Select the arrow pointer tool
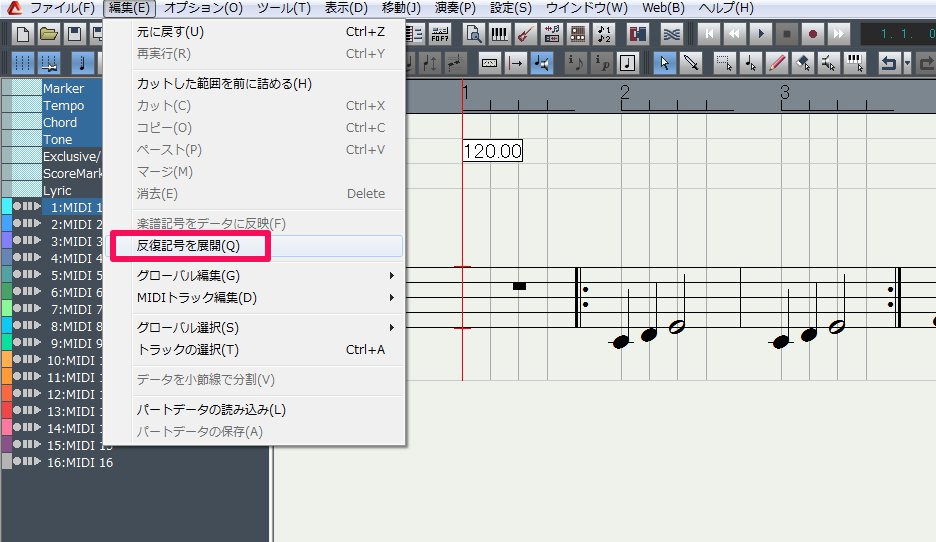This screenshot has width=936, height=542. pyautogui.click(x=665, y=63)
